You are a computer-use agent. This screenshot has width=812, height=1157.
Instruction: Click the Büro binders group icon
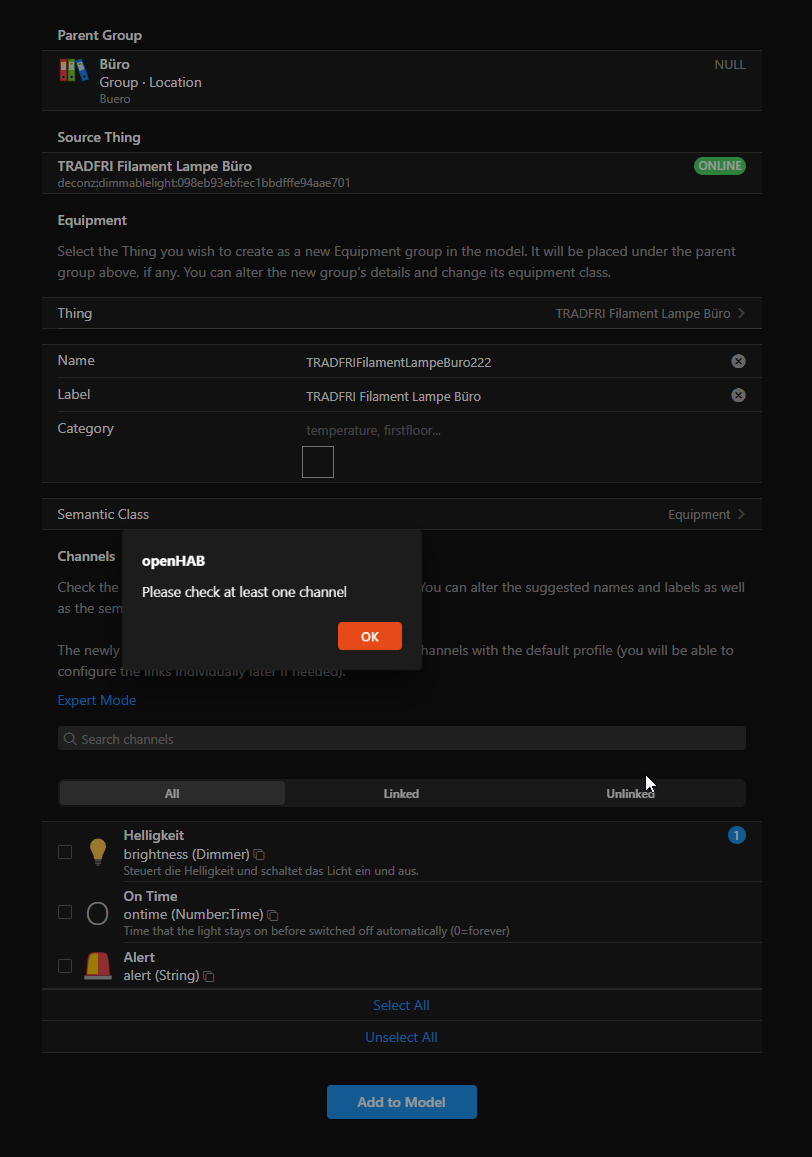[x=73, y=70]
